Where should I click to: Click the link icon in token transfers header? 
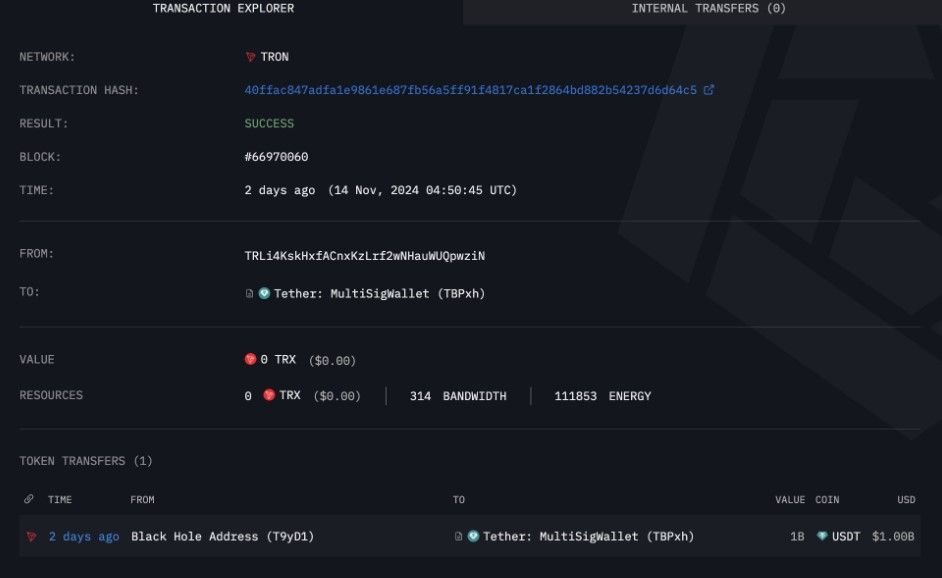29,499
